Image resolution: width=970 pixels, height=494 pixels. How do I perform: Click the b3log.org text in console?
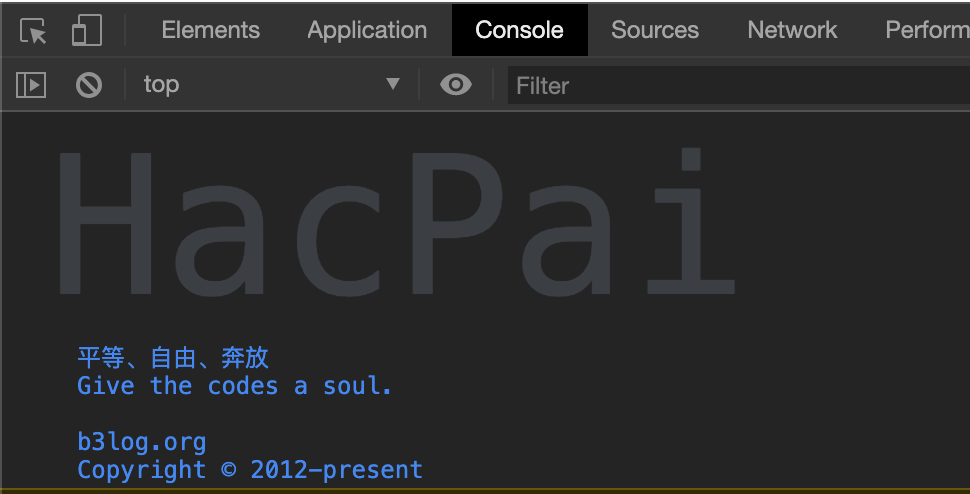coord(142,442)
